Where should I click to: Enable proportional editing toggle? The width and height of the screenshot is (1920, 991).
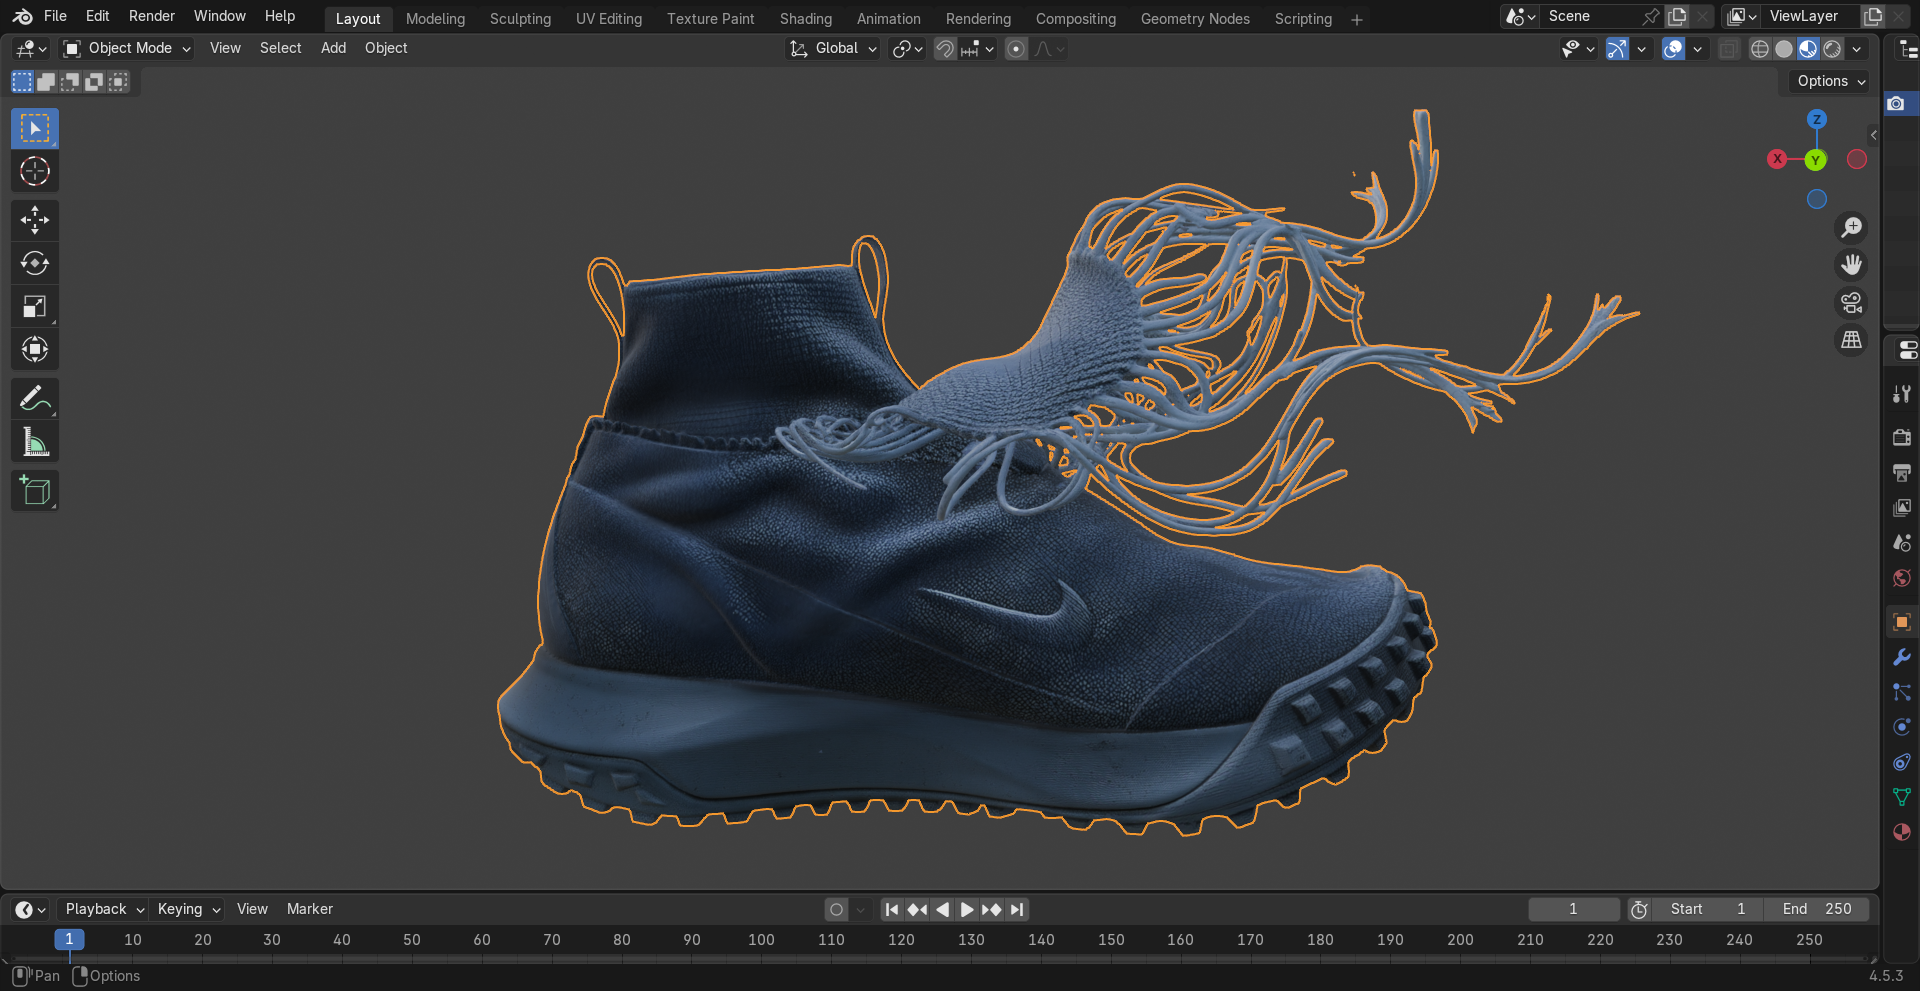(x=1016, y=49)
